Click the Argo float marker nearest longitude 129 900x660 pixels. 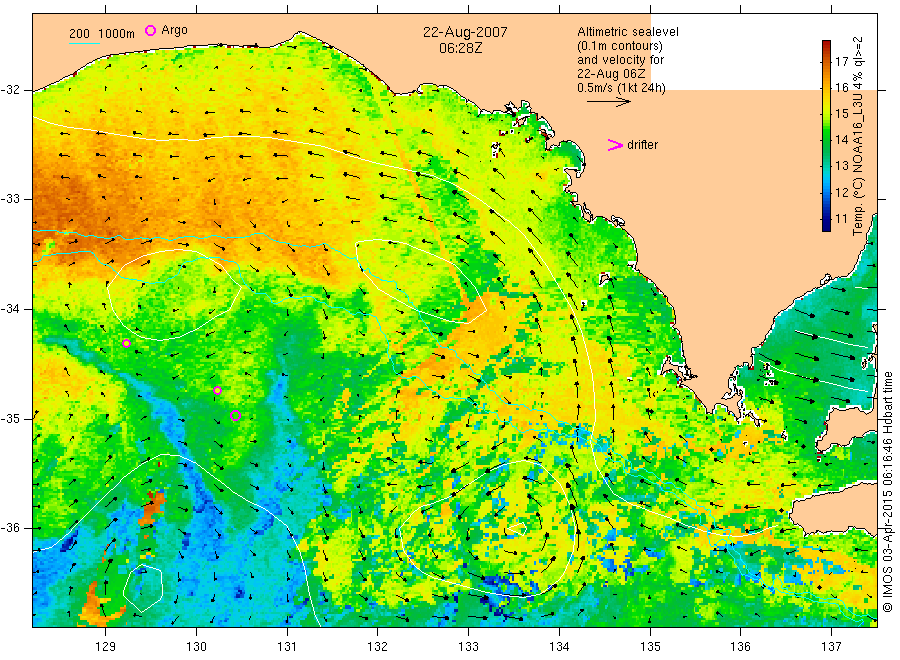[x=126, y=343]
